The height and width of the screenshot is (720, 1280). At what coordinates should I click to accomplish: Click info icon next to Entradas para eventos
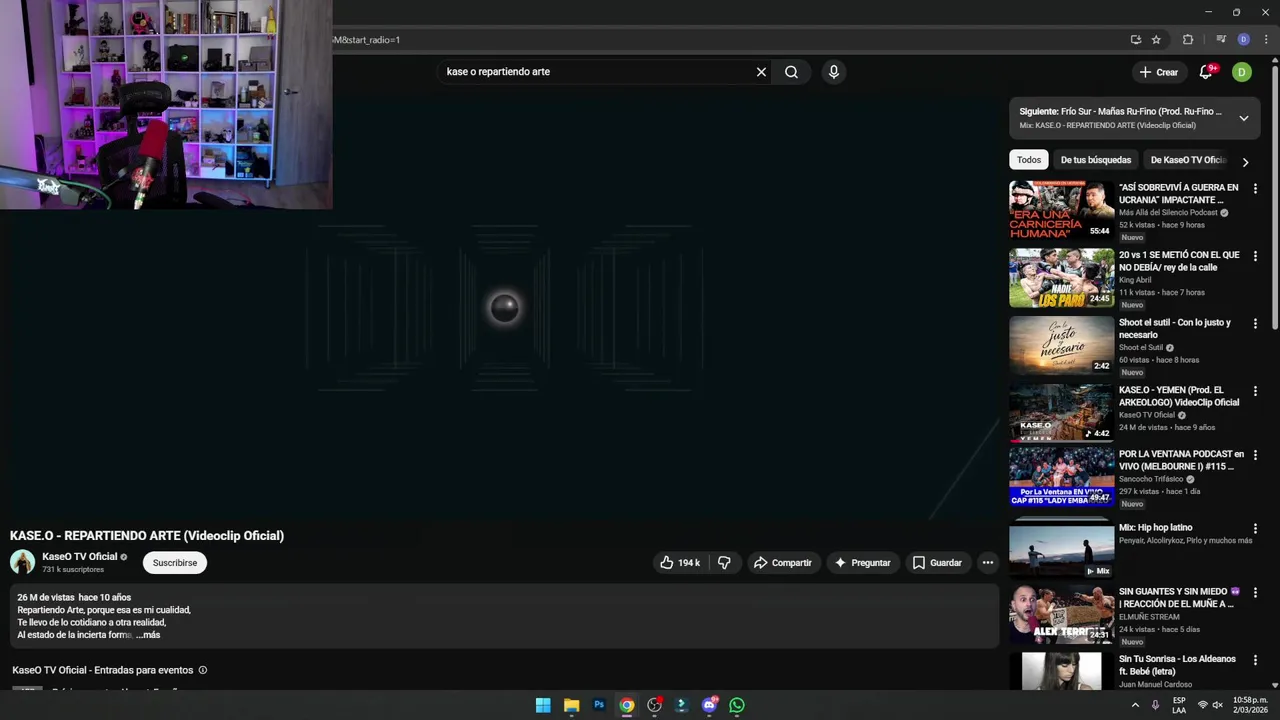(203, 670)
